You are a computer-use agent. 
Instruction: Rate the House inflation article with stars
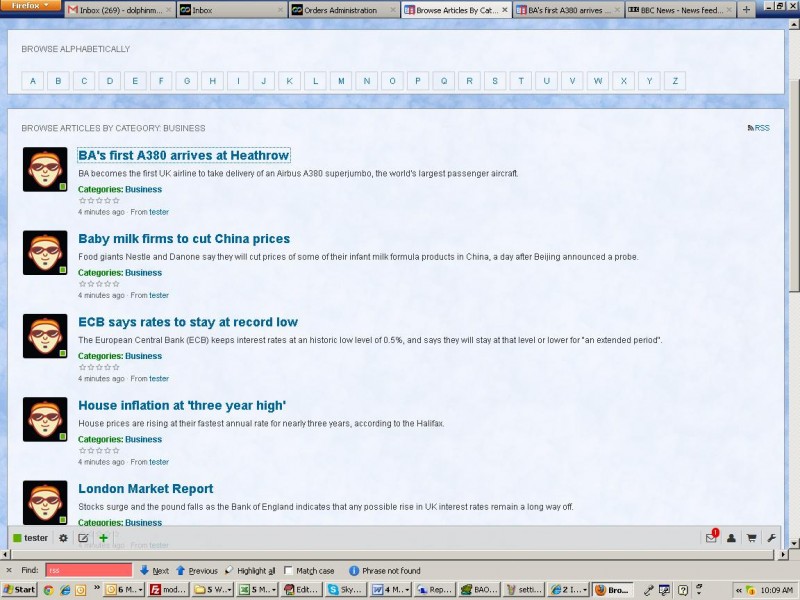(x=99, y=451)
